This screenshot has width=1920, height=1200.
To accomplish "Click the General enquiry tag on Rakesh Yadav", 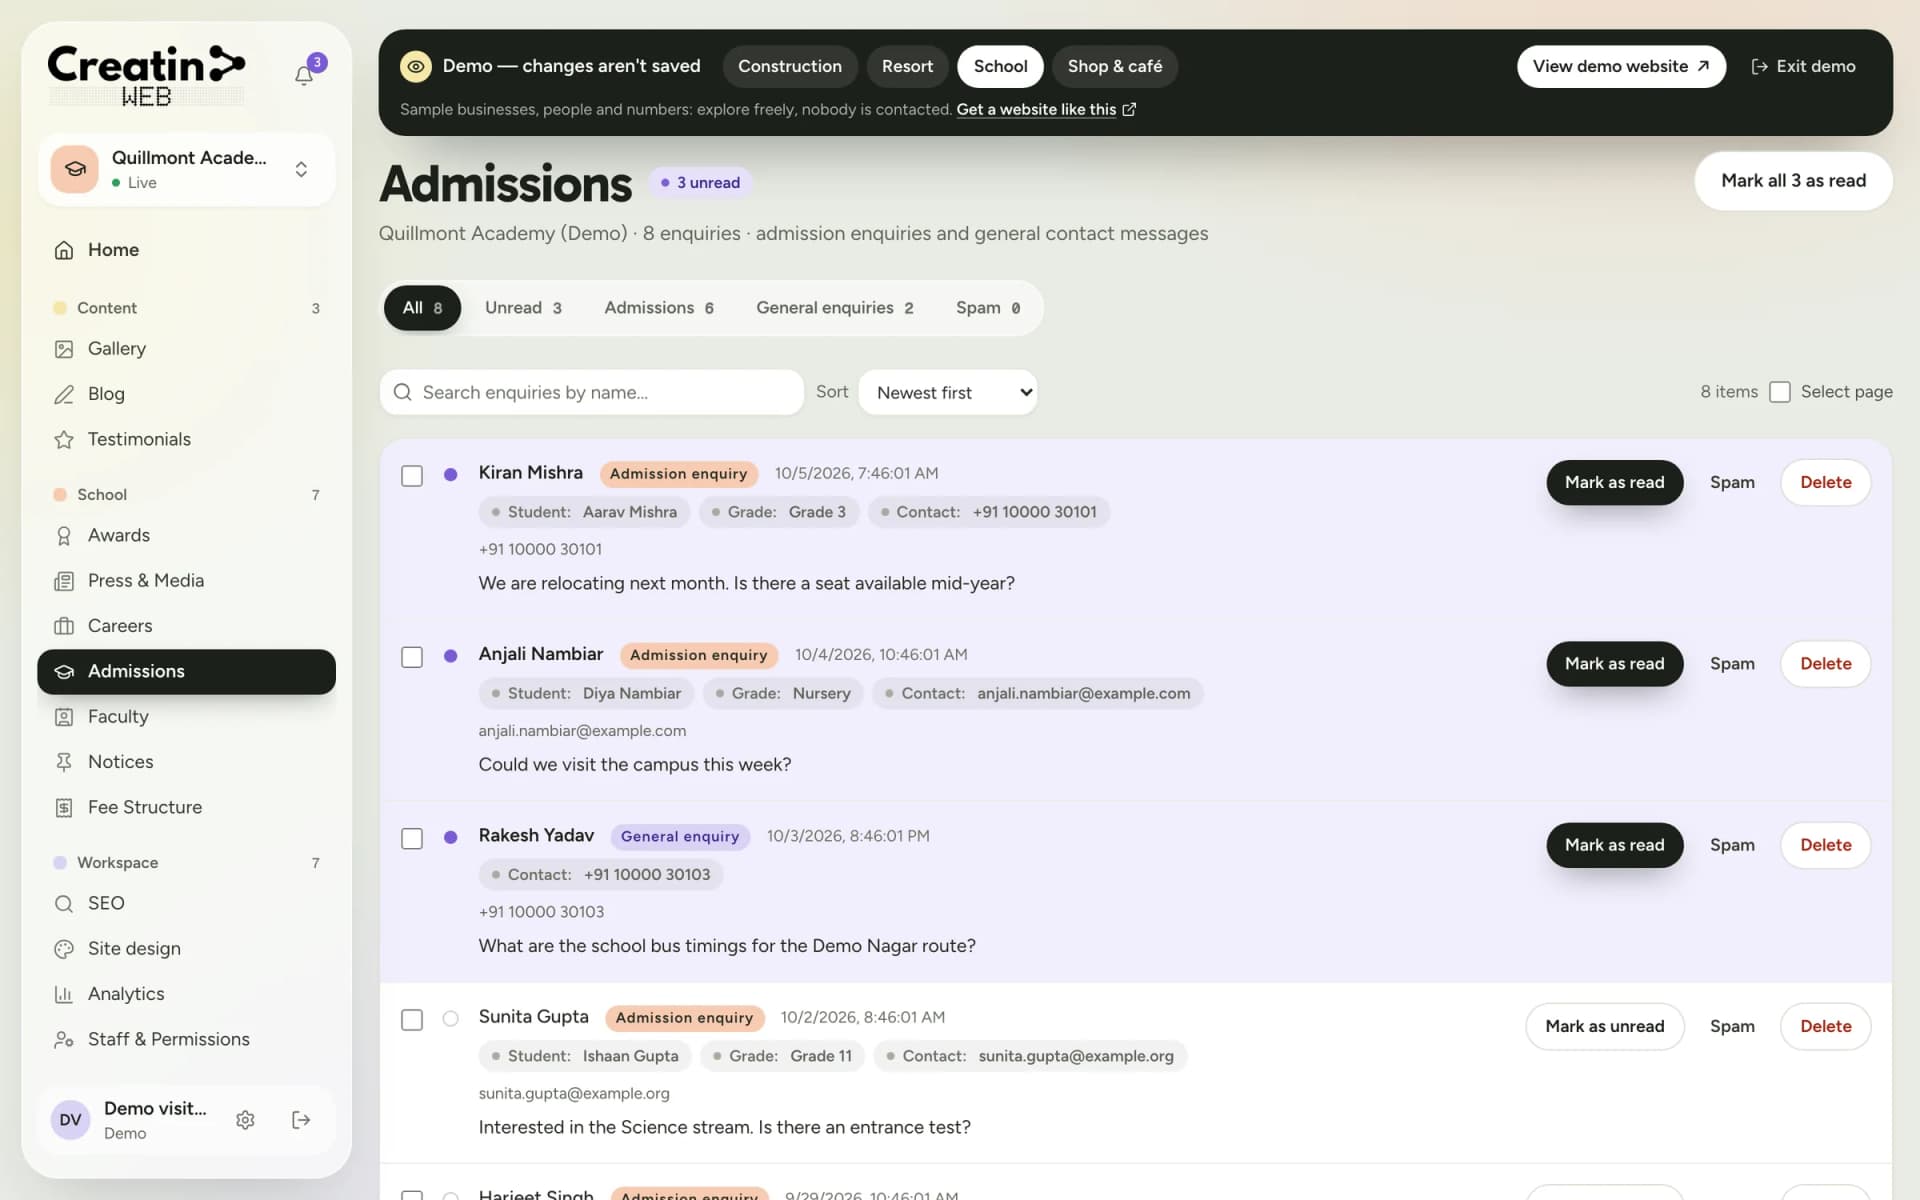I will click(680, 837).
